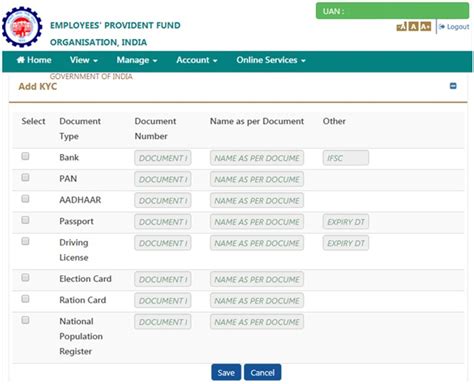Click the Driving License name field
474x384 pixels.
[x=257, y=243]
